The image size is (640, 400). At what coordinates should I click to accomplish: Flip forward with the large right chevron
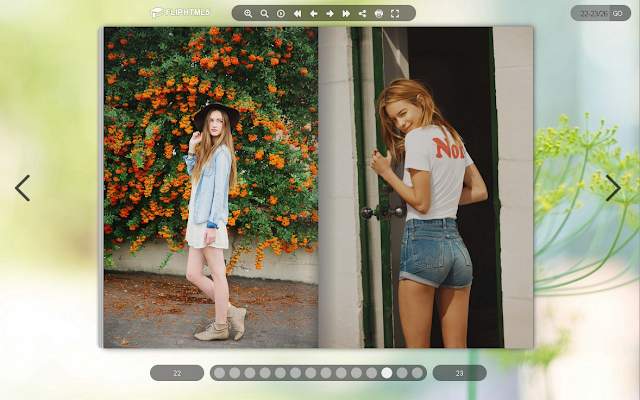(x=613, y=188)
